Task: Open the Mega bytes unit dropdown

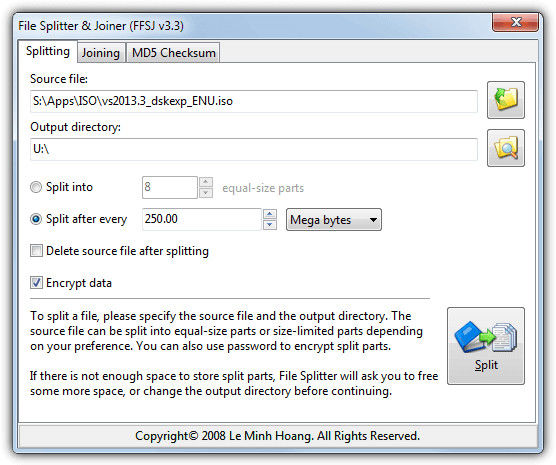Action: coord(334,220)
